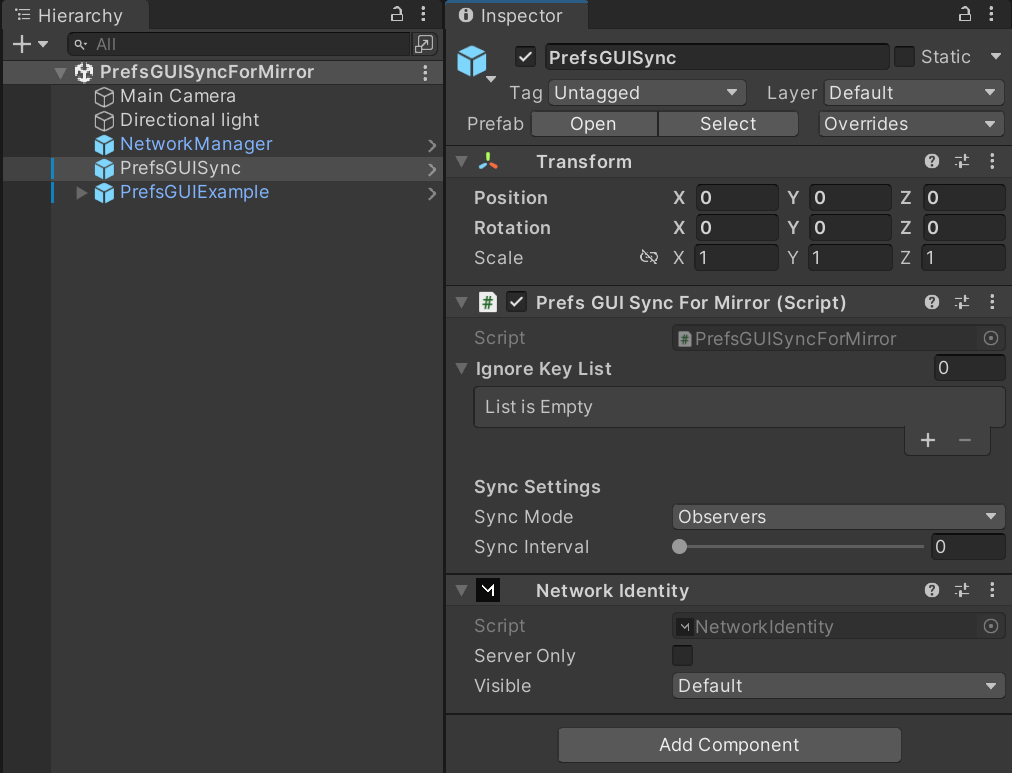Image resolution: width=1012 pixels, height=773 pixels.
Task: Open Visible dropdown (Default)
Action: 838,686
